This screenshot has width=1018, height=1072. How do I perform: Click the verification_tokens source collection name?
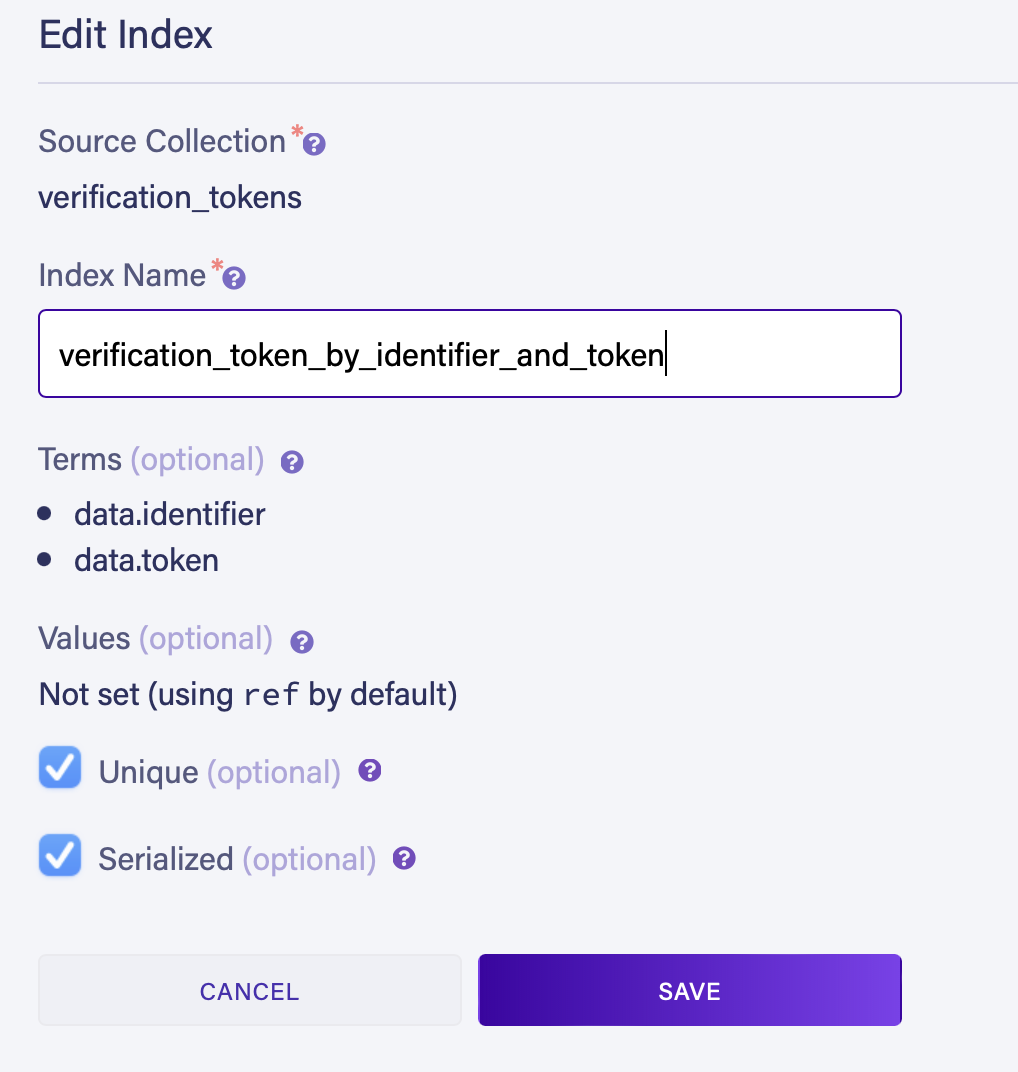[170, 197]
